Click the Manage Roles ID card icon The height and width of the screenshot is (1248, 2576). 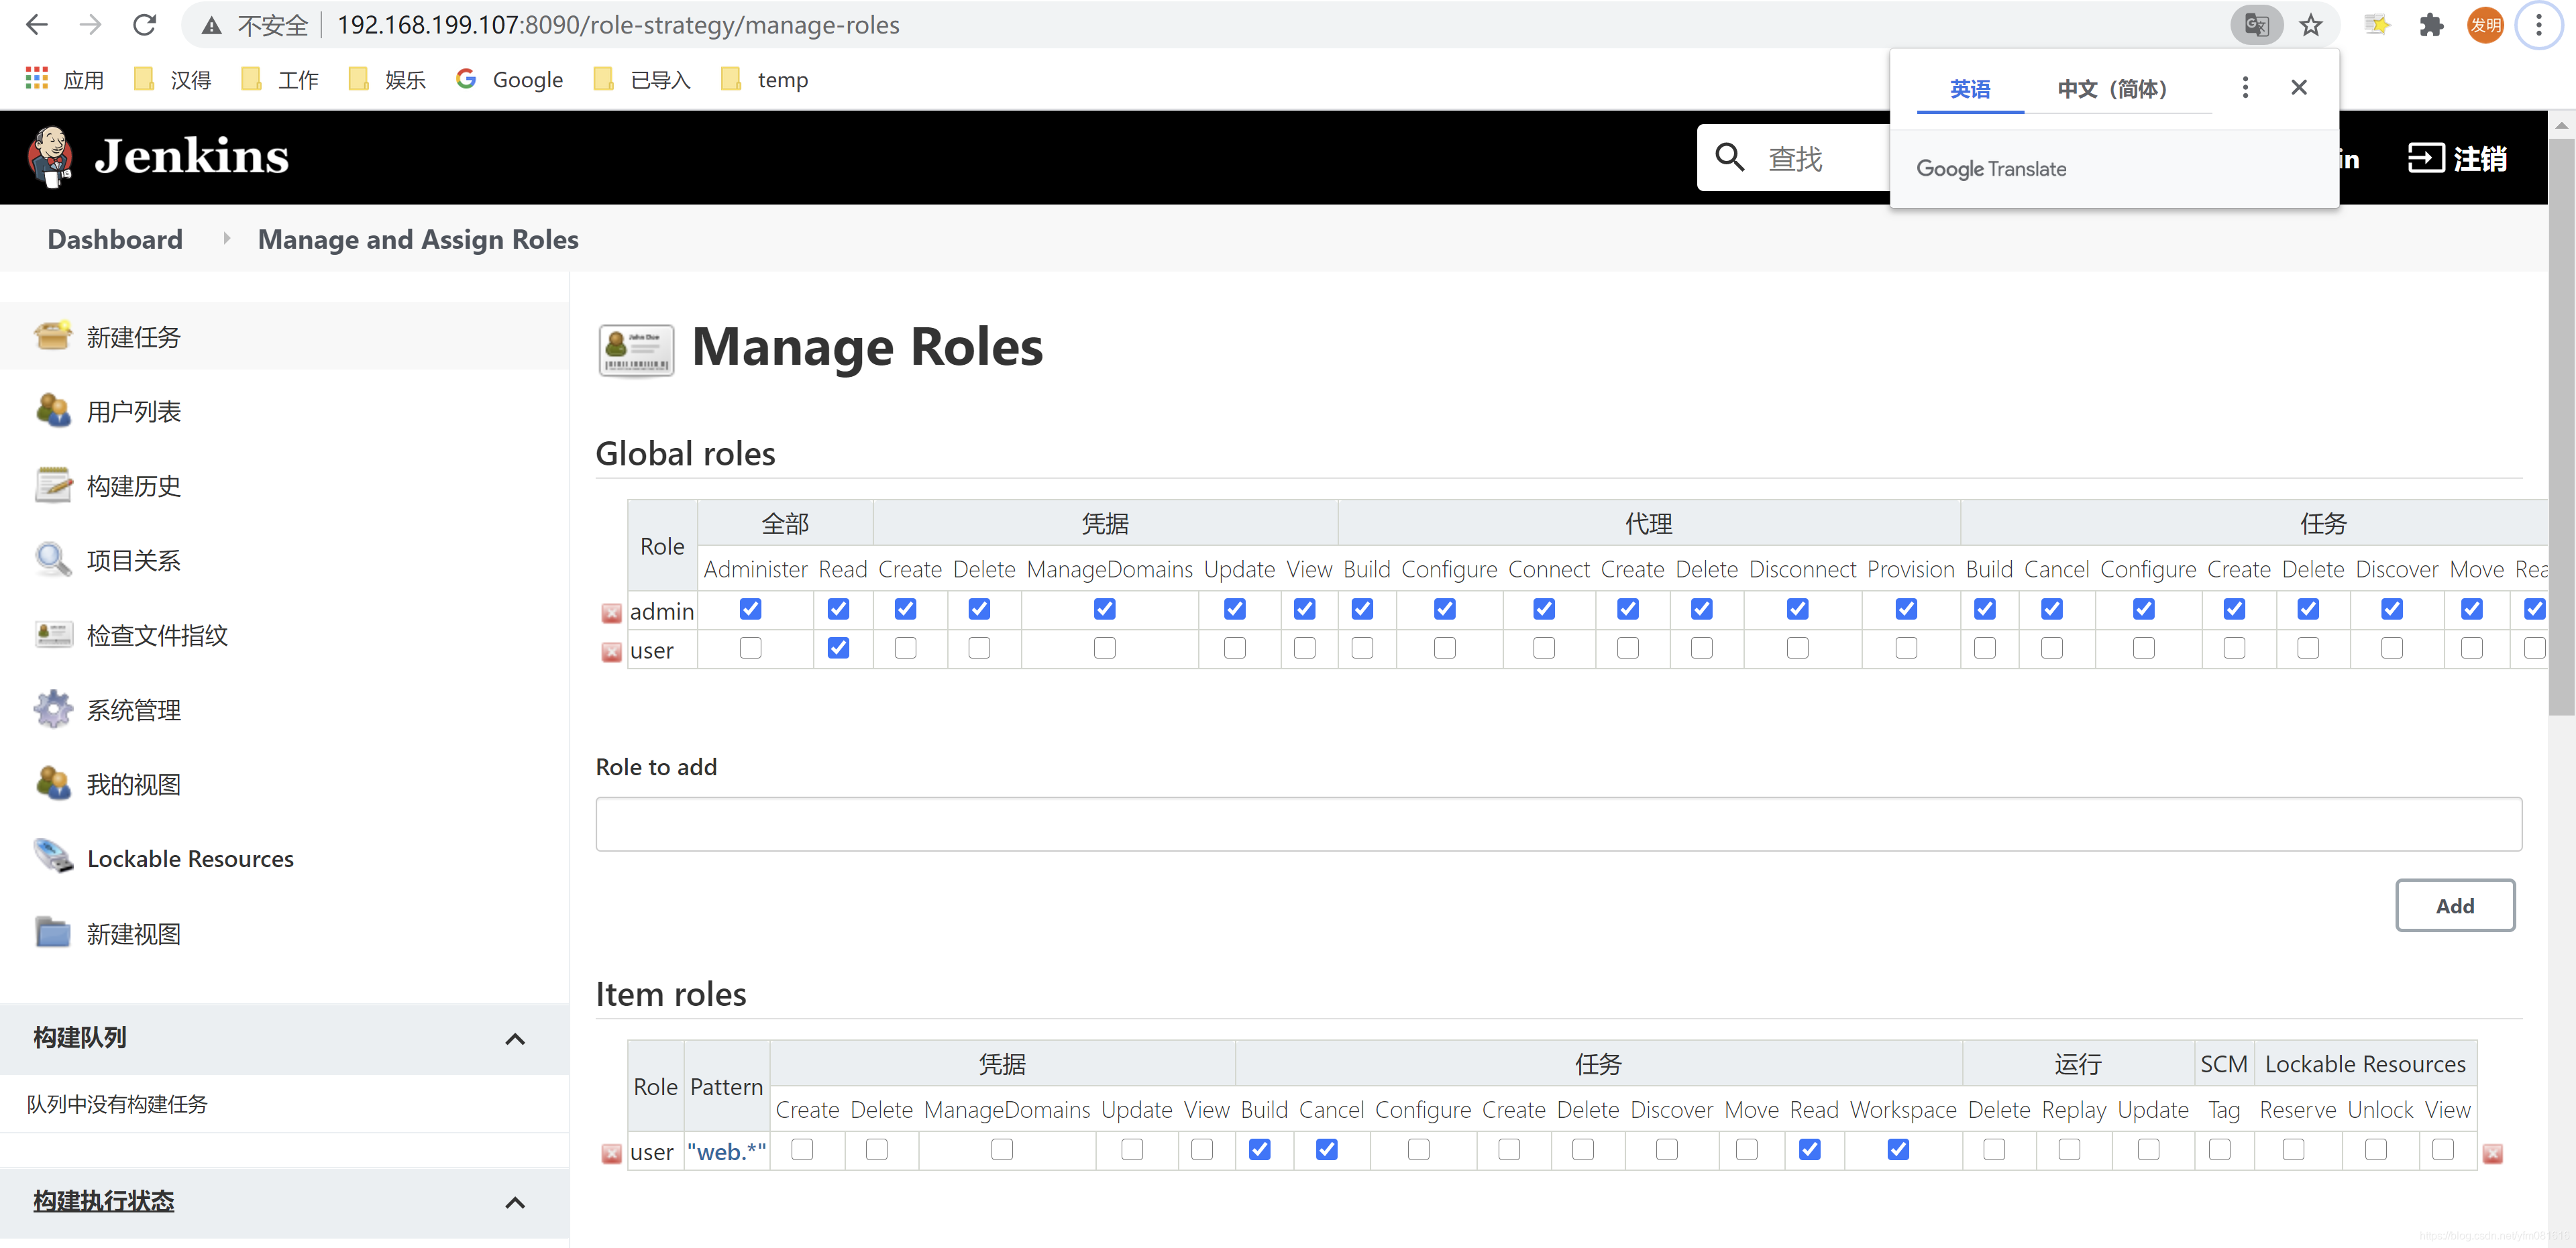coord(636,350)
